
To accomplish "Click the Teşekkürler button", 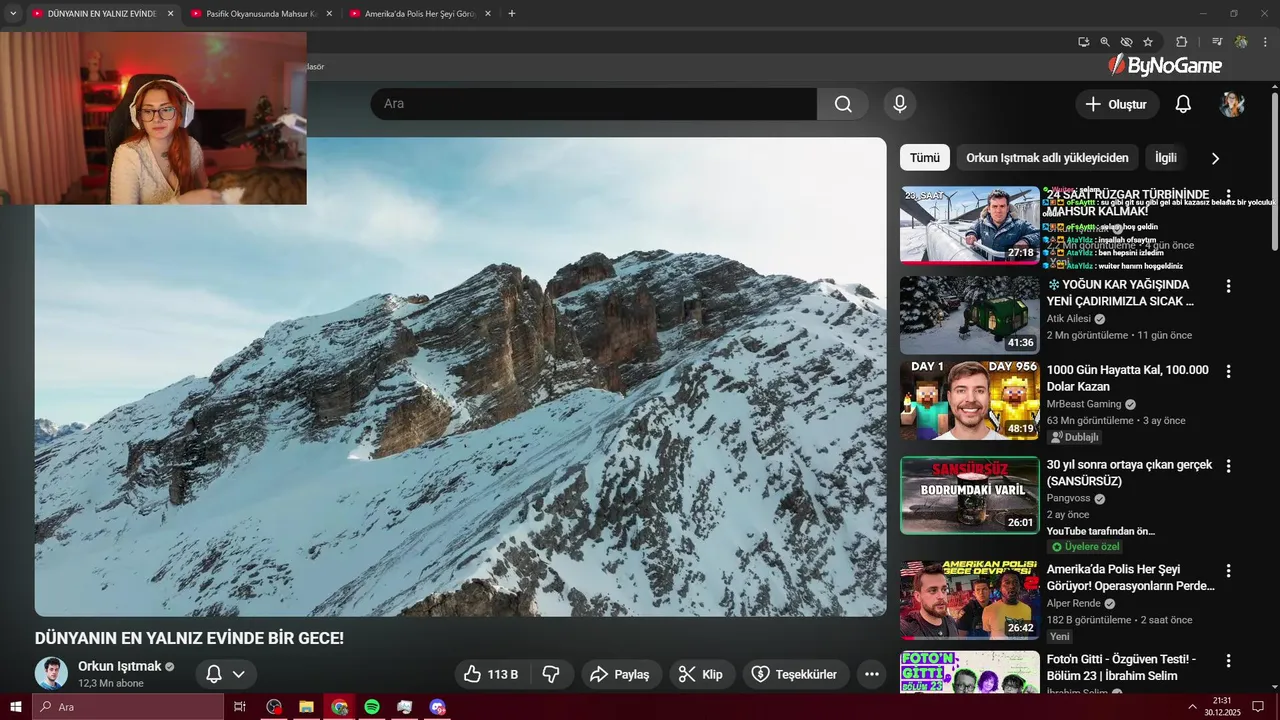I will pyautogui.click(x=795, y=674).
